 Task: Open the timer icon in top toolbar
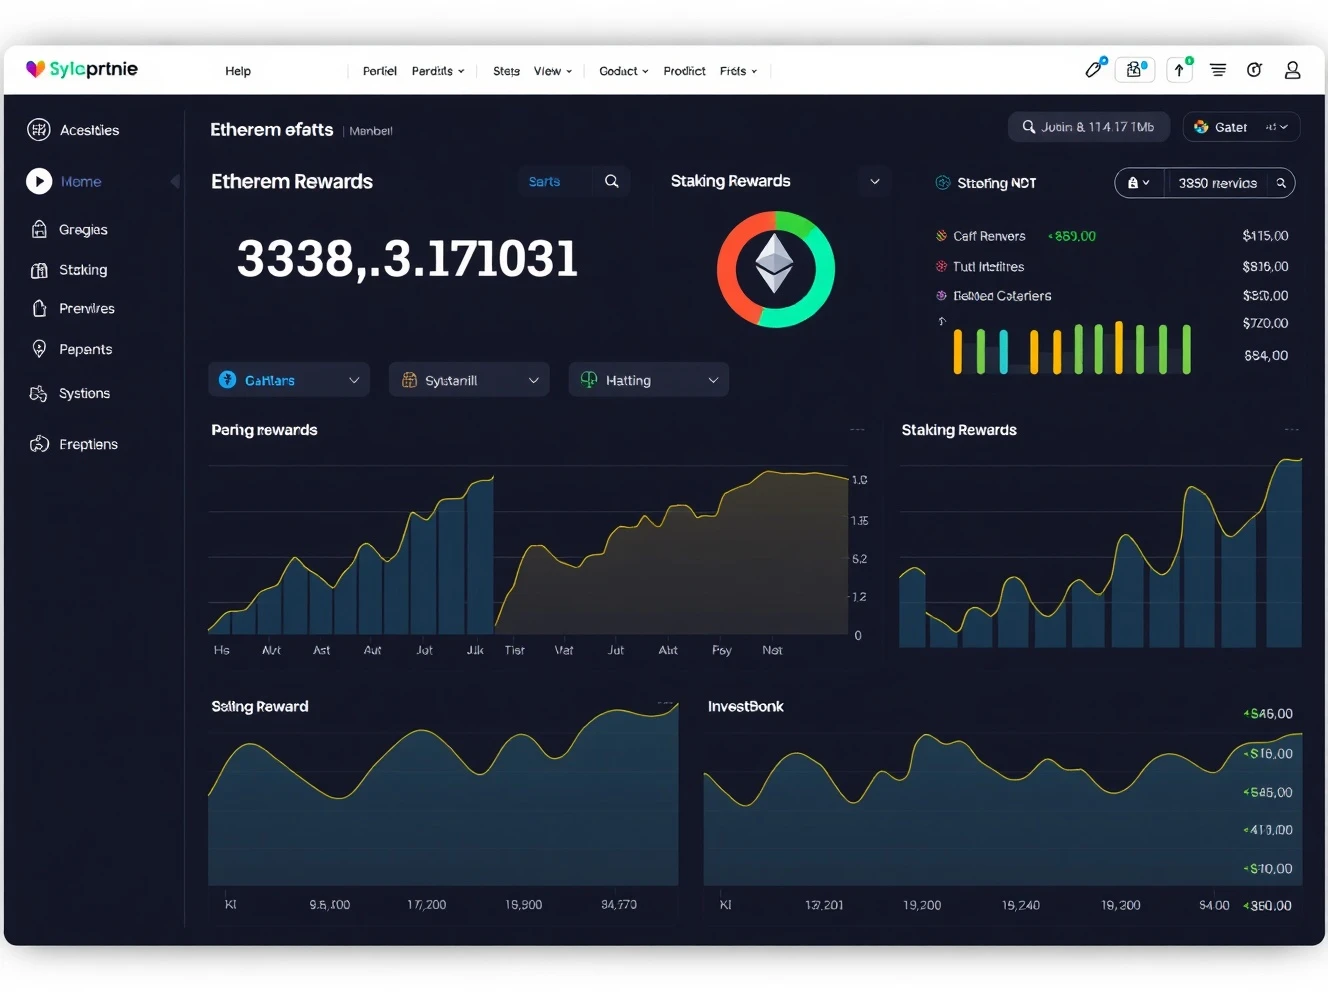coord(1255,70)
